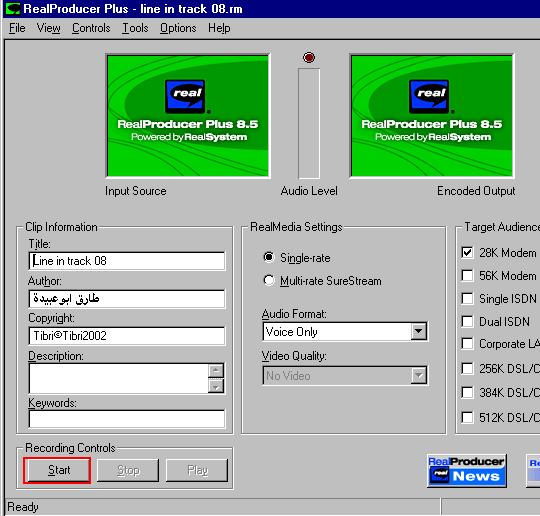The height and width of the screenshot is (516, 540).
Task: Click the Copyright input field
Action: click(127, 336)
